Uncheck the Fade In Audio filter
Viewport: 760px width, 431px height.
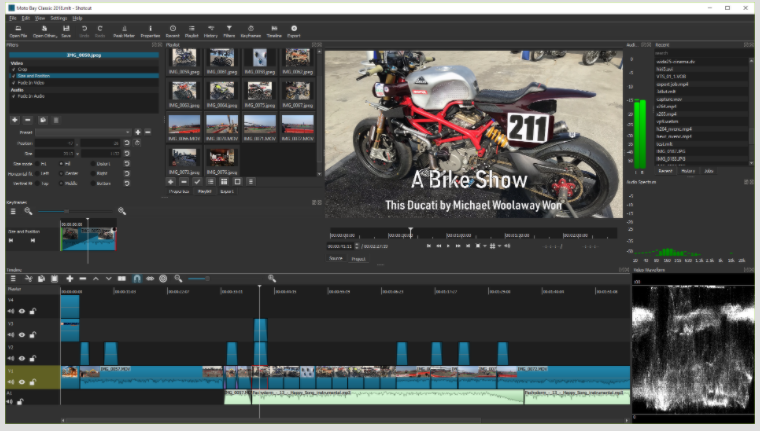[14, 96]
